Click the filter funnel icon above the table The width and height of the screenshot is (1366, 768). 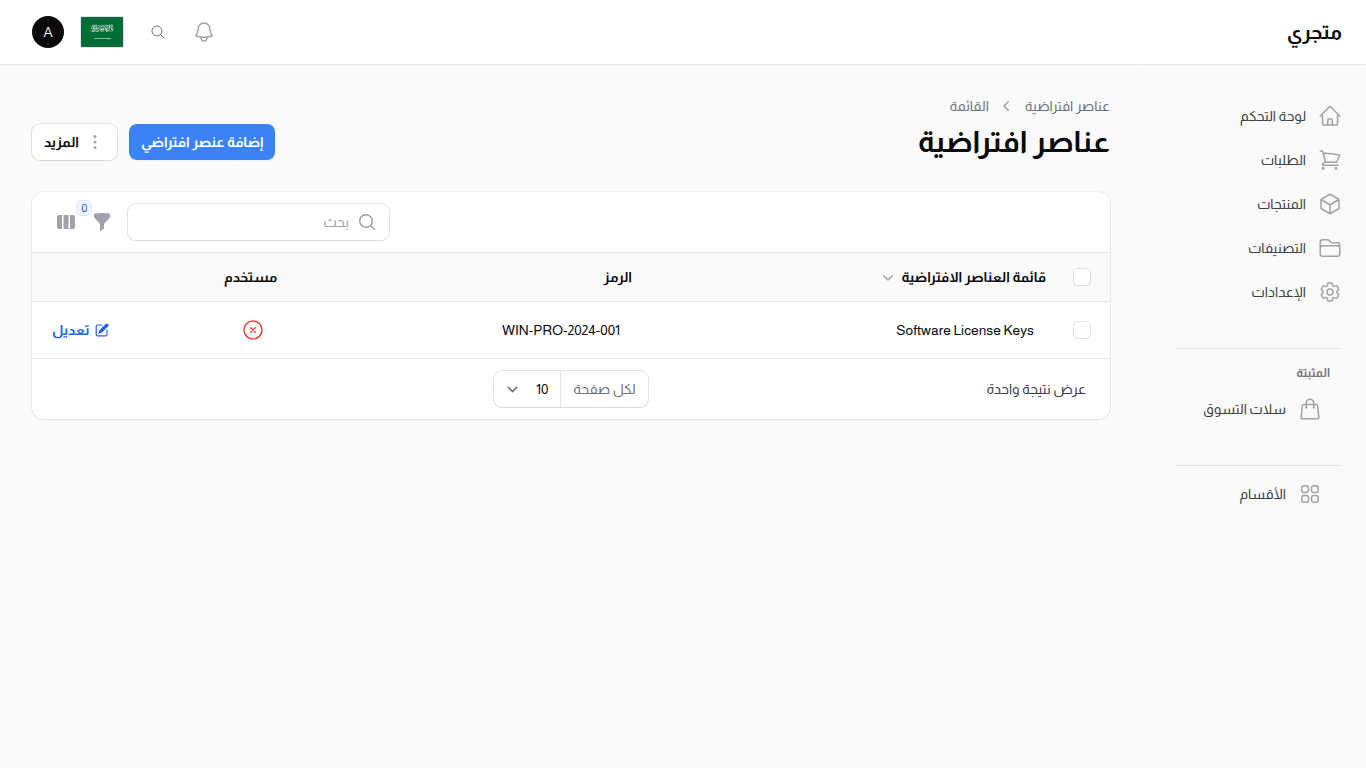(x=101, y=222)
